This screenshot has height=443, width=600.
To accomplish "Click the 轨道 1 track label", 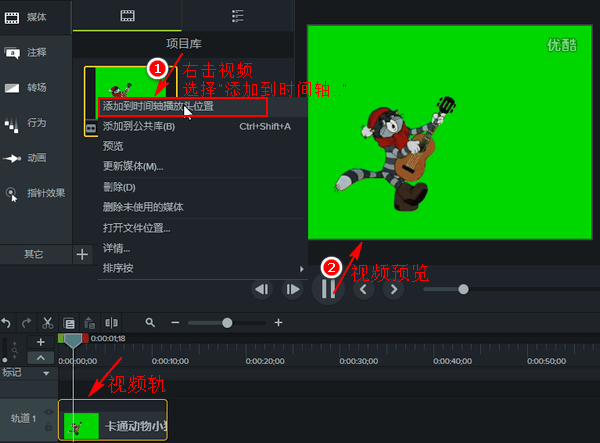I will point(23,419).
